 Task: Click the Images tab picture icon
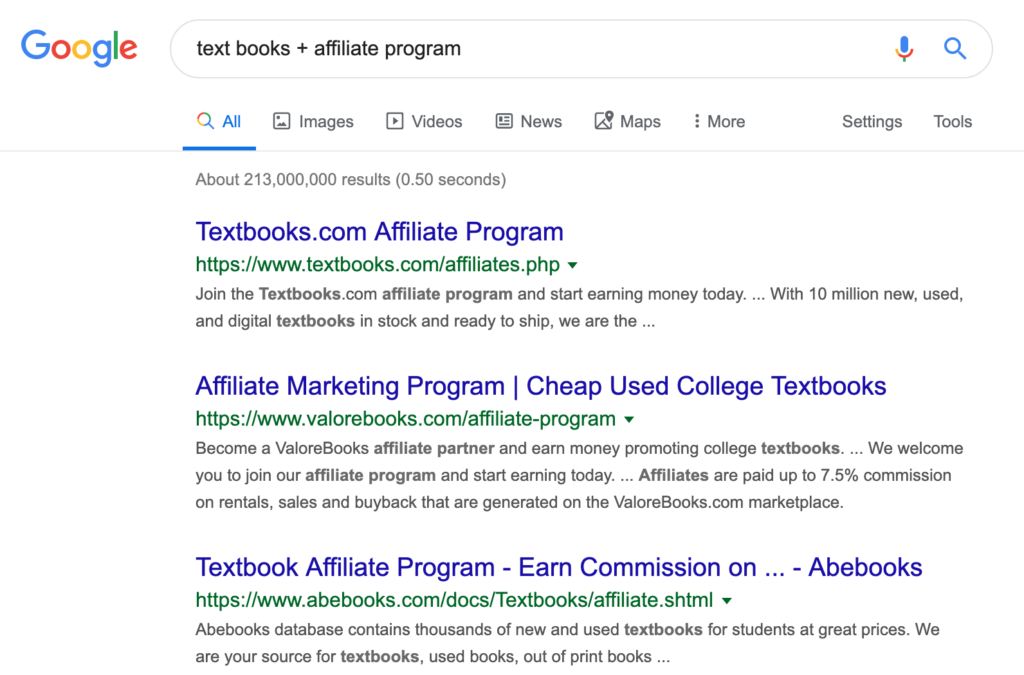[282, 121]
